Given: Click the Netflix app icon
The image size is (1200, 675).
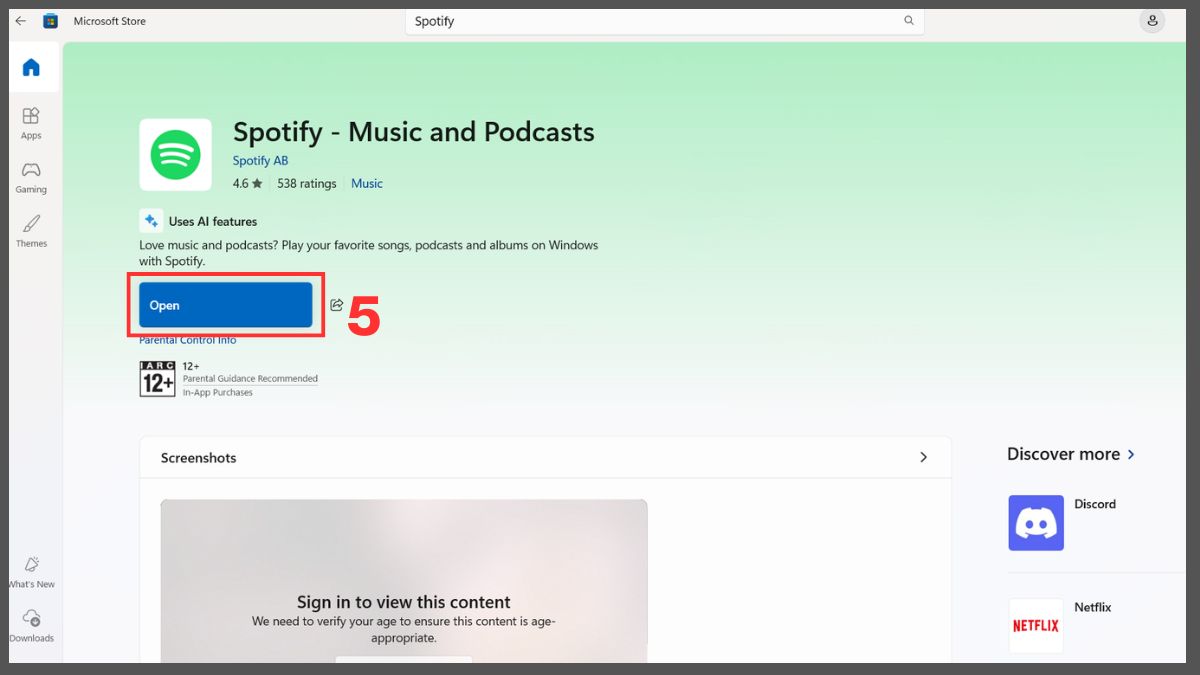Looking at the screenshot, I should pyautogui.click(x=1036, y=626).
